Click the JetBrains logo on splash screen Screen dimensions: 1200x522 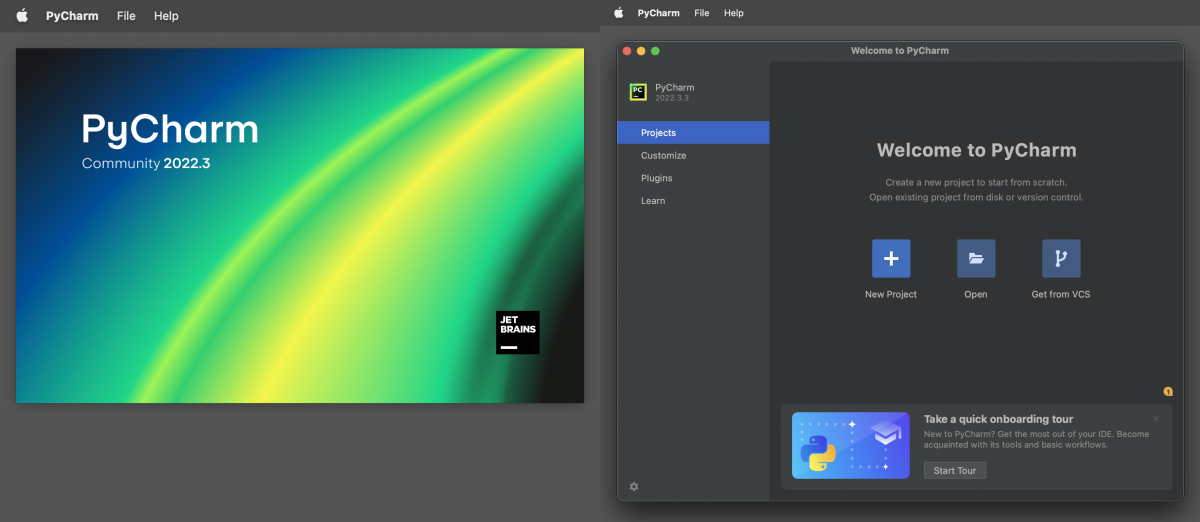click(518, 332)
